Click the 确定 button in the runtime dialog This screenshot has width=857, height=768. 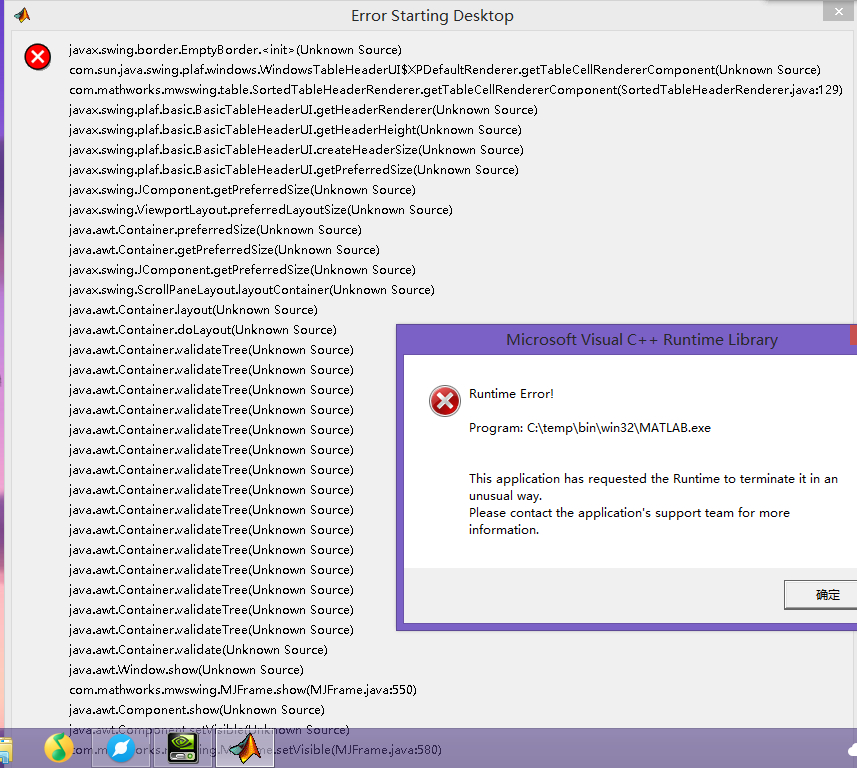821,595
